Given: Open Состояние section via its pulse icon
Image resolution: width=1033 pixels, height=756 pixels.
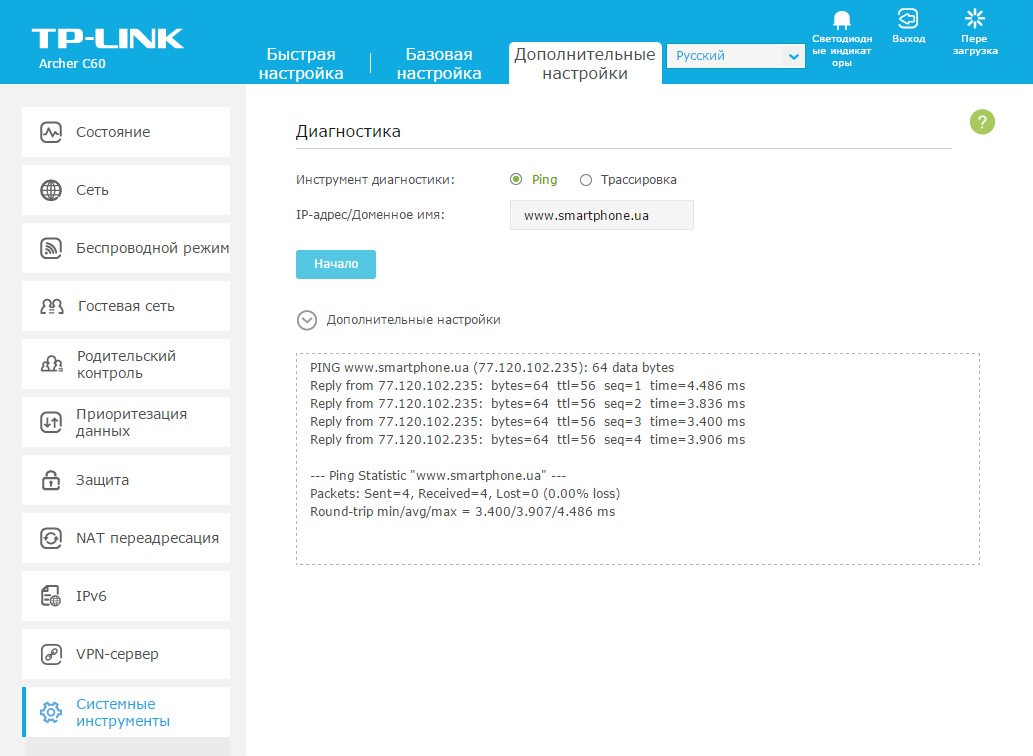Looking at the screenshot, I should [x=51, y=132].
